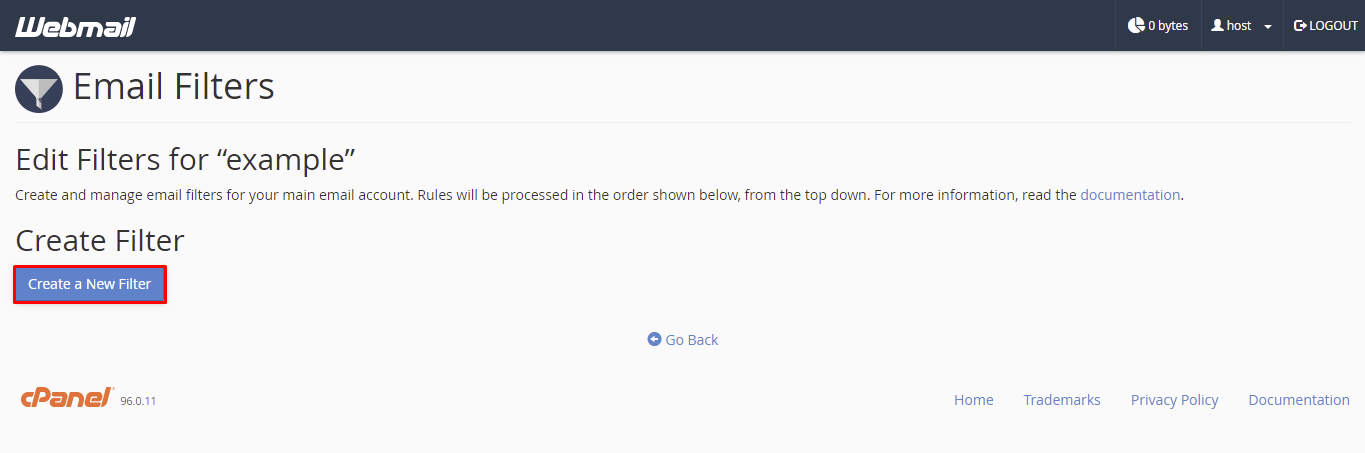Expand the host account dropdown arrow

(1268, 27)
